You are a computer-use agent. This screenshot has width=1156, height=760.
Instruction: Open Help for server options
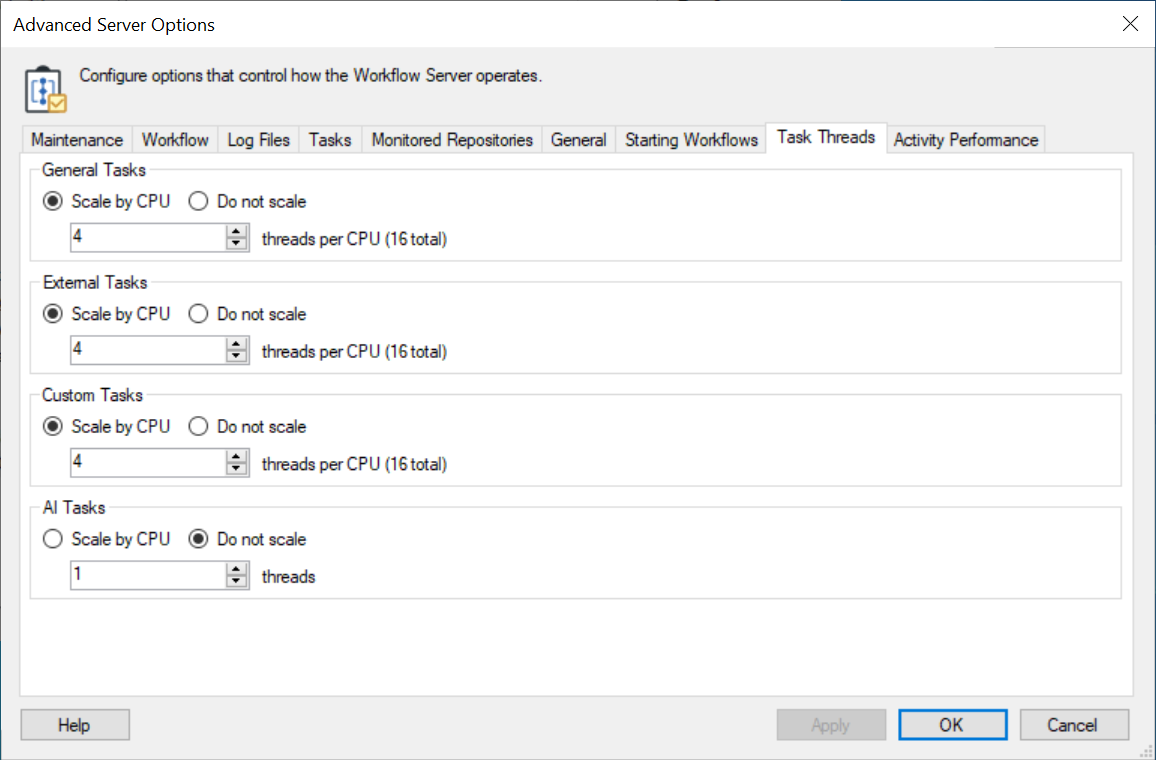coord(74,725)
